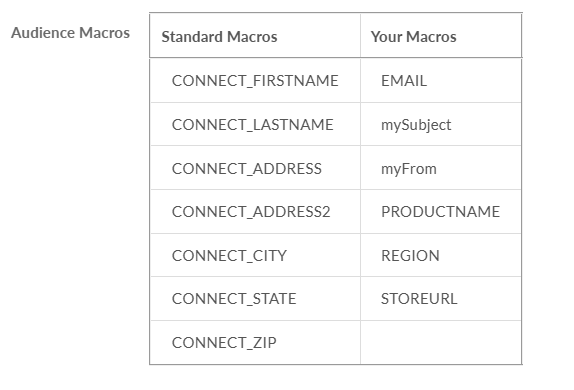Screen dimensions: 574x390
Task: Select the CONNECT_FIRSTNAME macro
Action: tap(255, 81)
